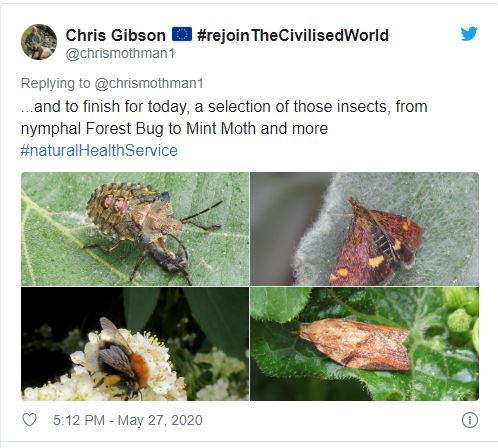Click the @chrismothman1 reply mention
Image resolution: width=498 pixels, height=448 pixels.
coord(149,83)
